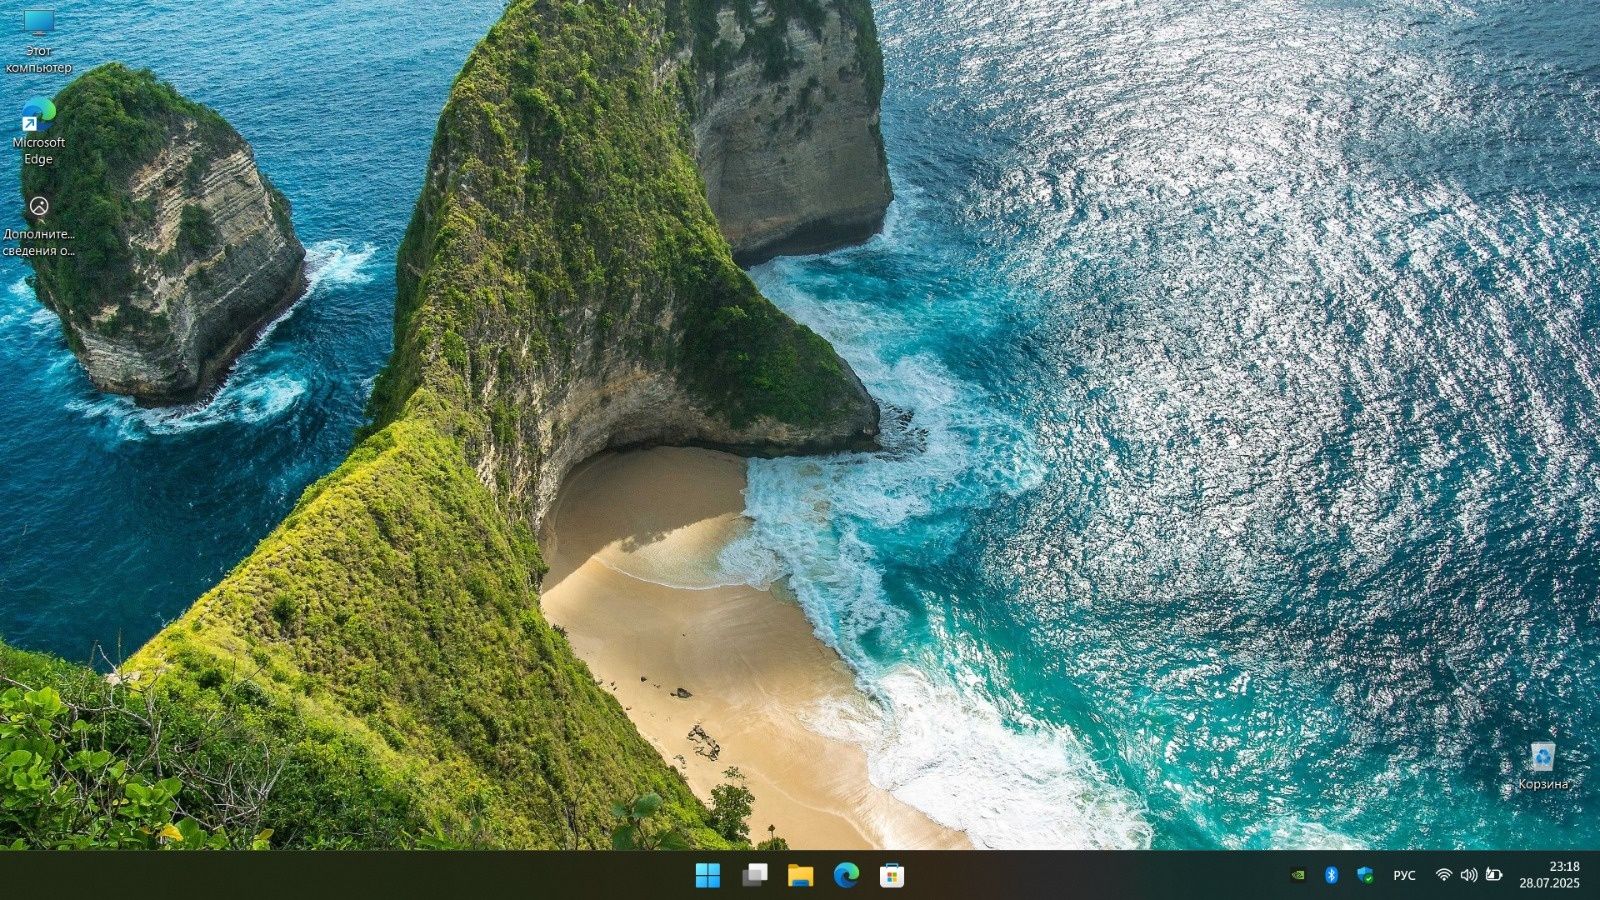Viewport: 1600px width, 900px height.
Task: Check battery status in the tray
Action: click(1494, 875)
